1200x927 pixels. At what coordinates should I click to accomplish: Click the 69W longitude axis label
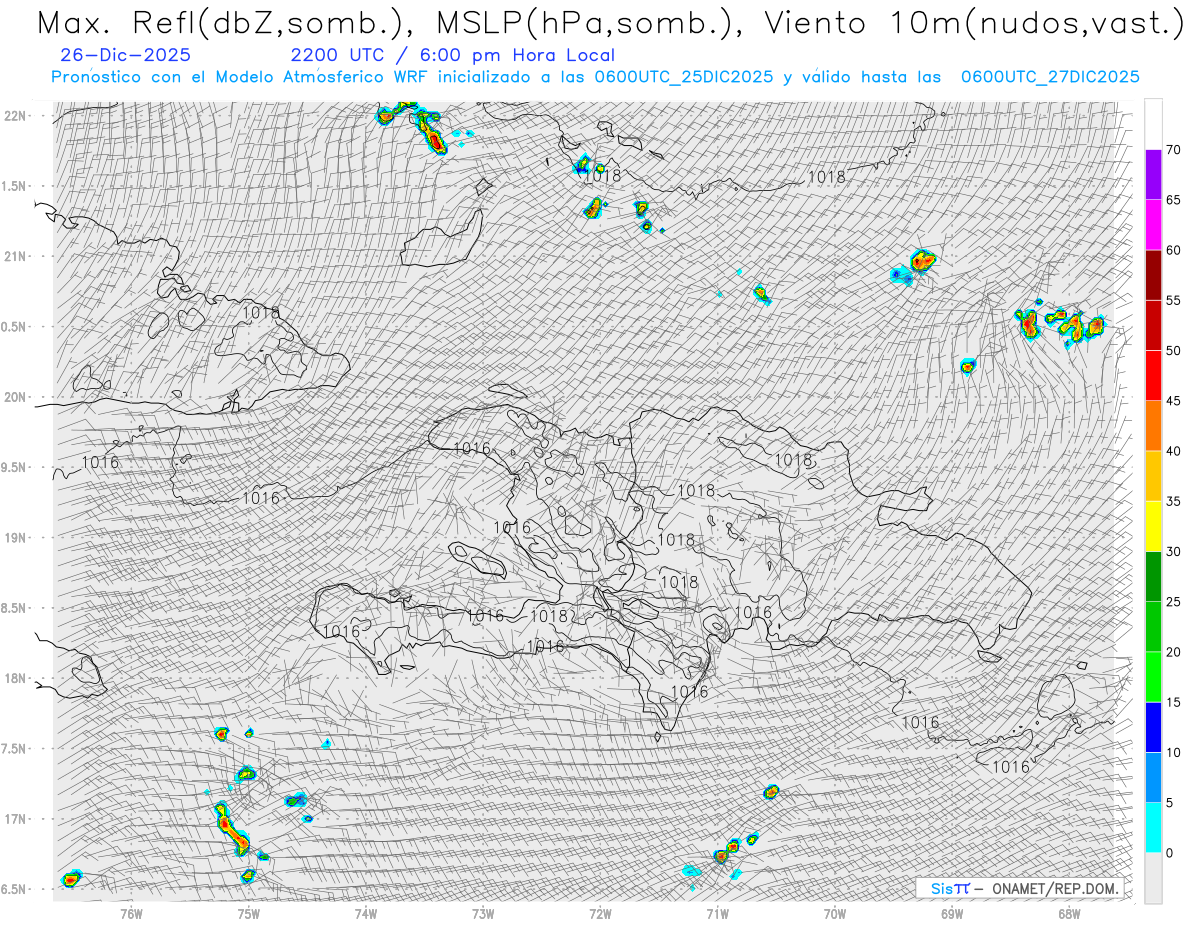click(951, 912)
